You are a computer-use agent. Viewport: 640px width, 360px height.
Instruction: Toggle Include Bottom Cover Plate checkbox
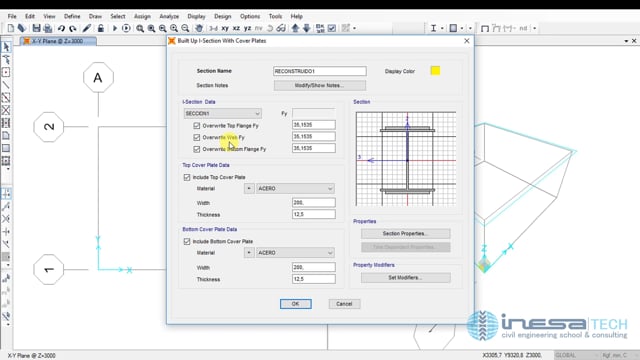[x=187, y=241]
